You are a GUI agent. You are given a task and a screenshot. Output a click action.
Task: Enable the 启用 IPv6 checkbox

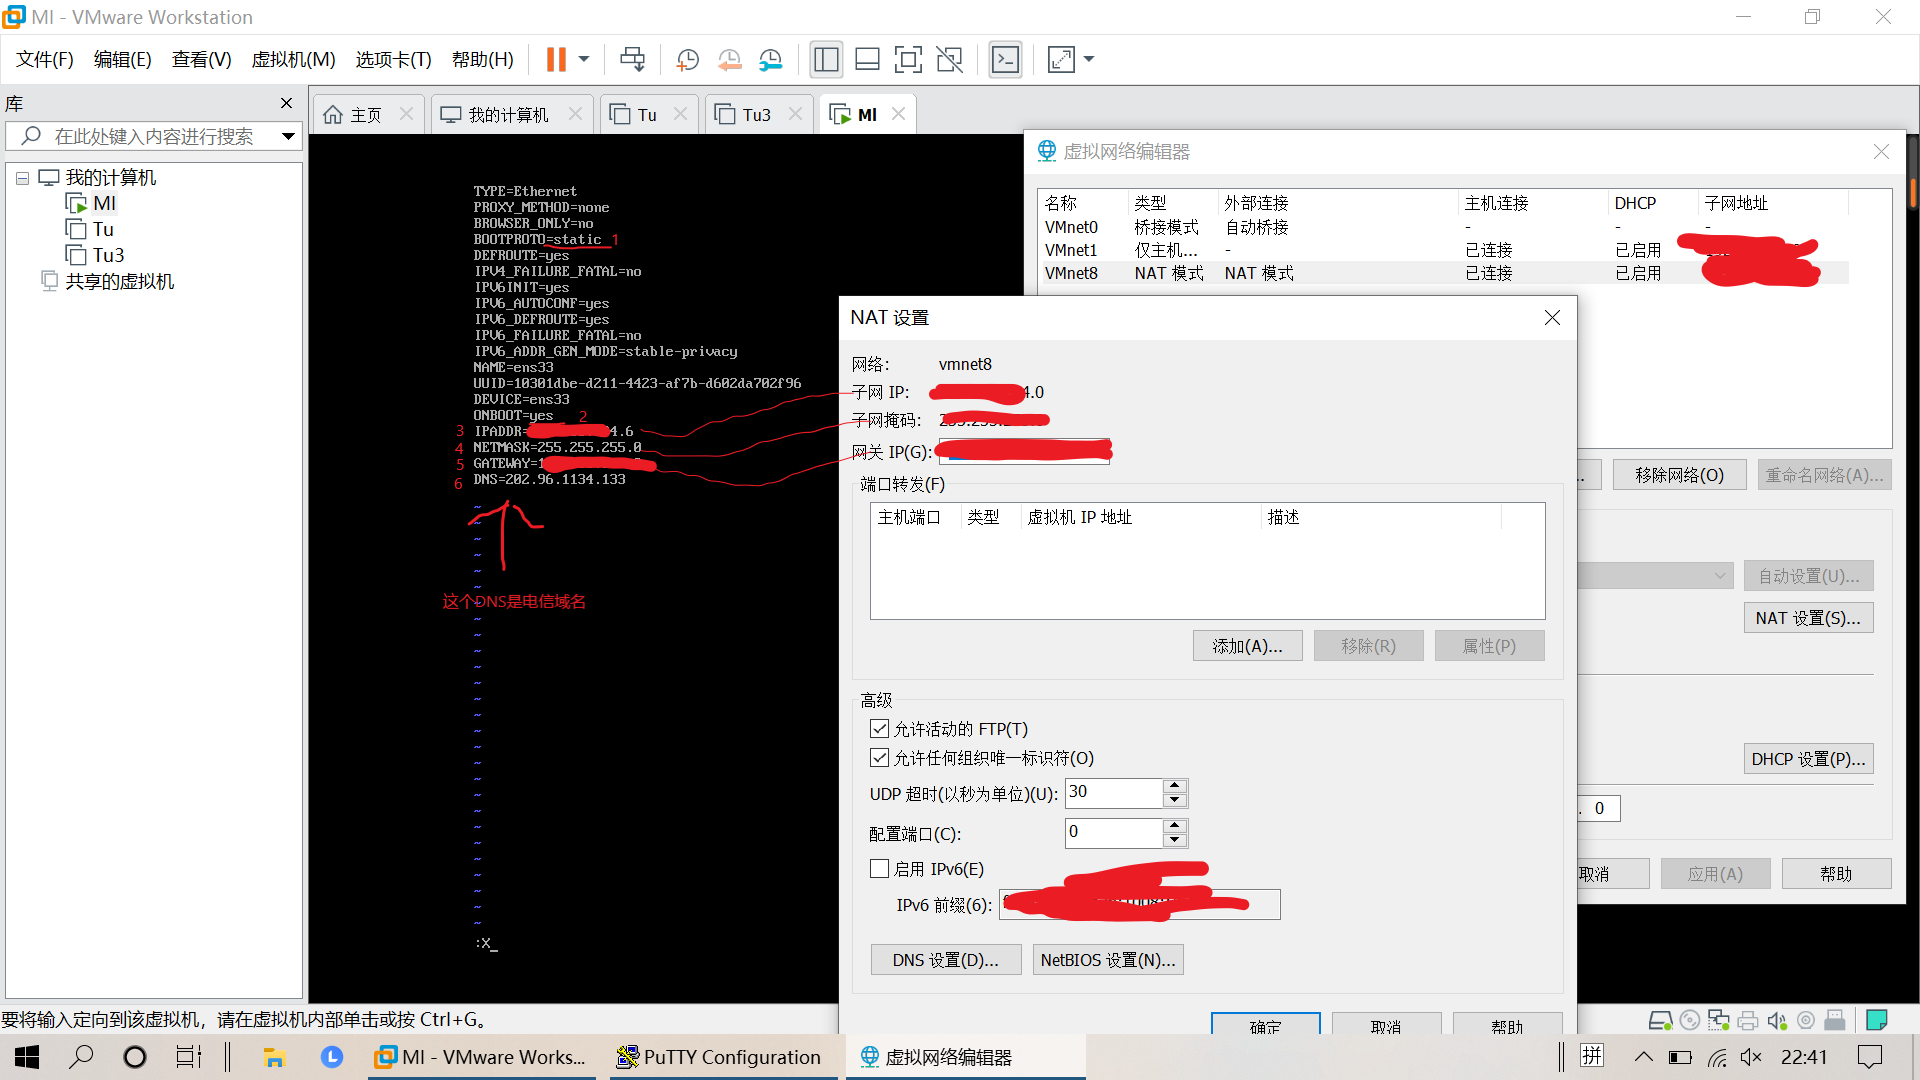click(x=880, y=869)
